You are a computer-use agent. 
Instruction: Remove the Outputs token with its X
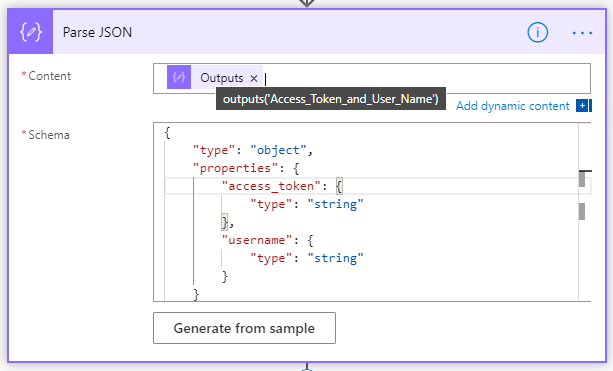[254, 78]
